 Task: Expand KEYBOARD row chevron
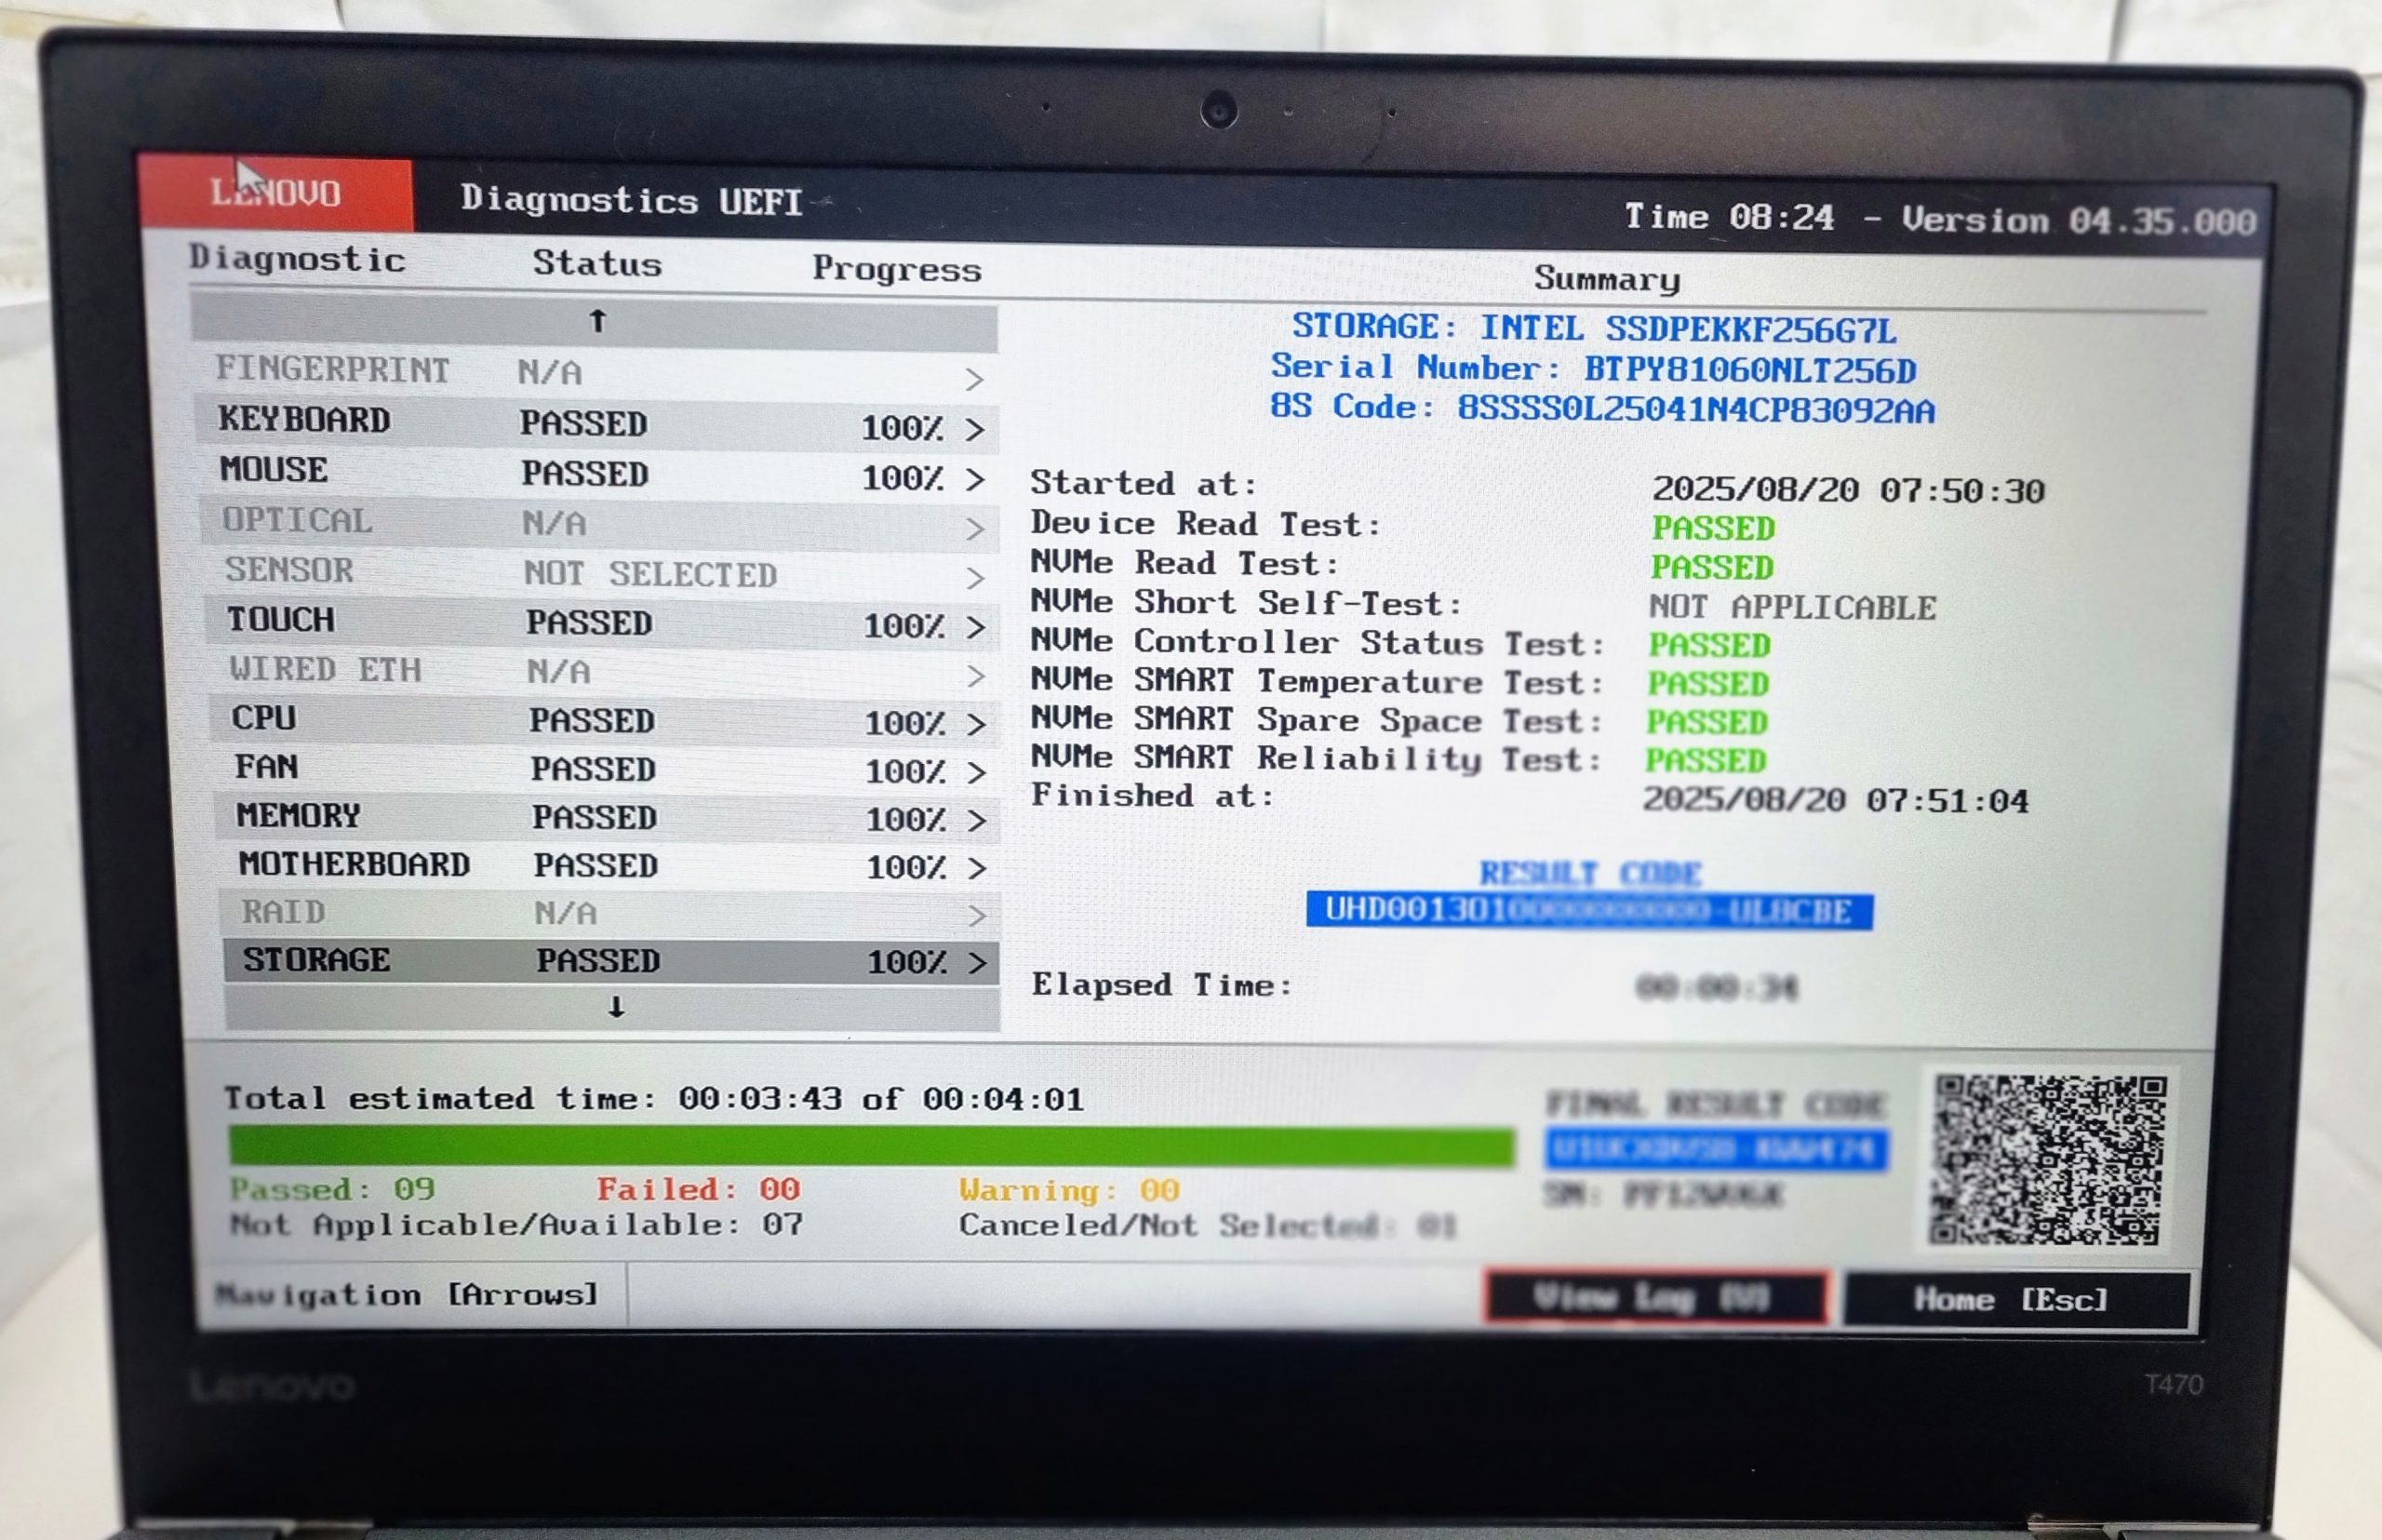coord(975,429)
